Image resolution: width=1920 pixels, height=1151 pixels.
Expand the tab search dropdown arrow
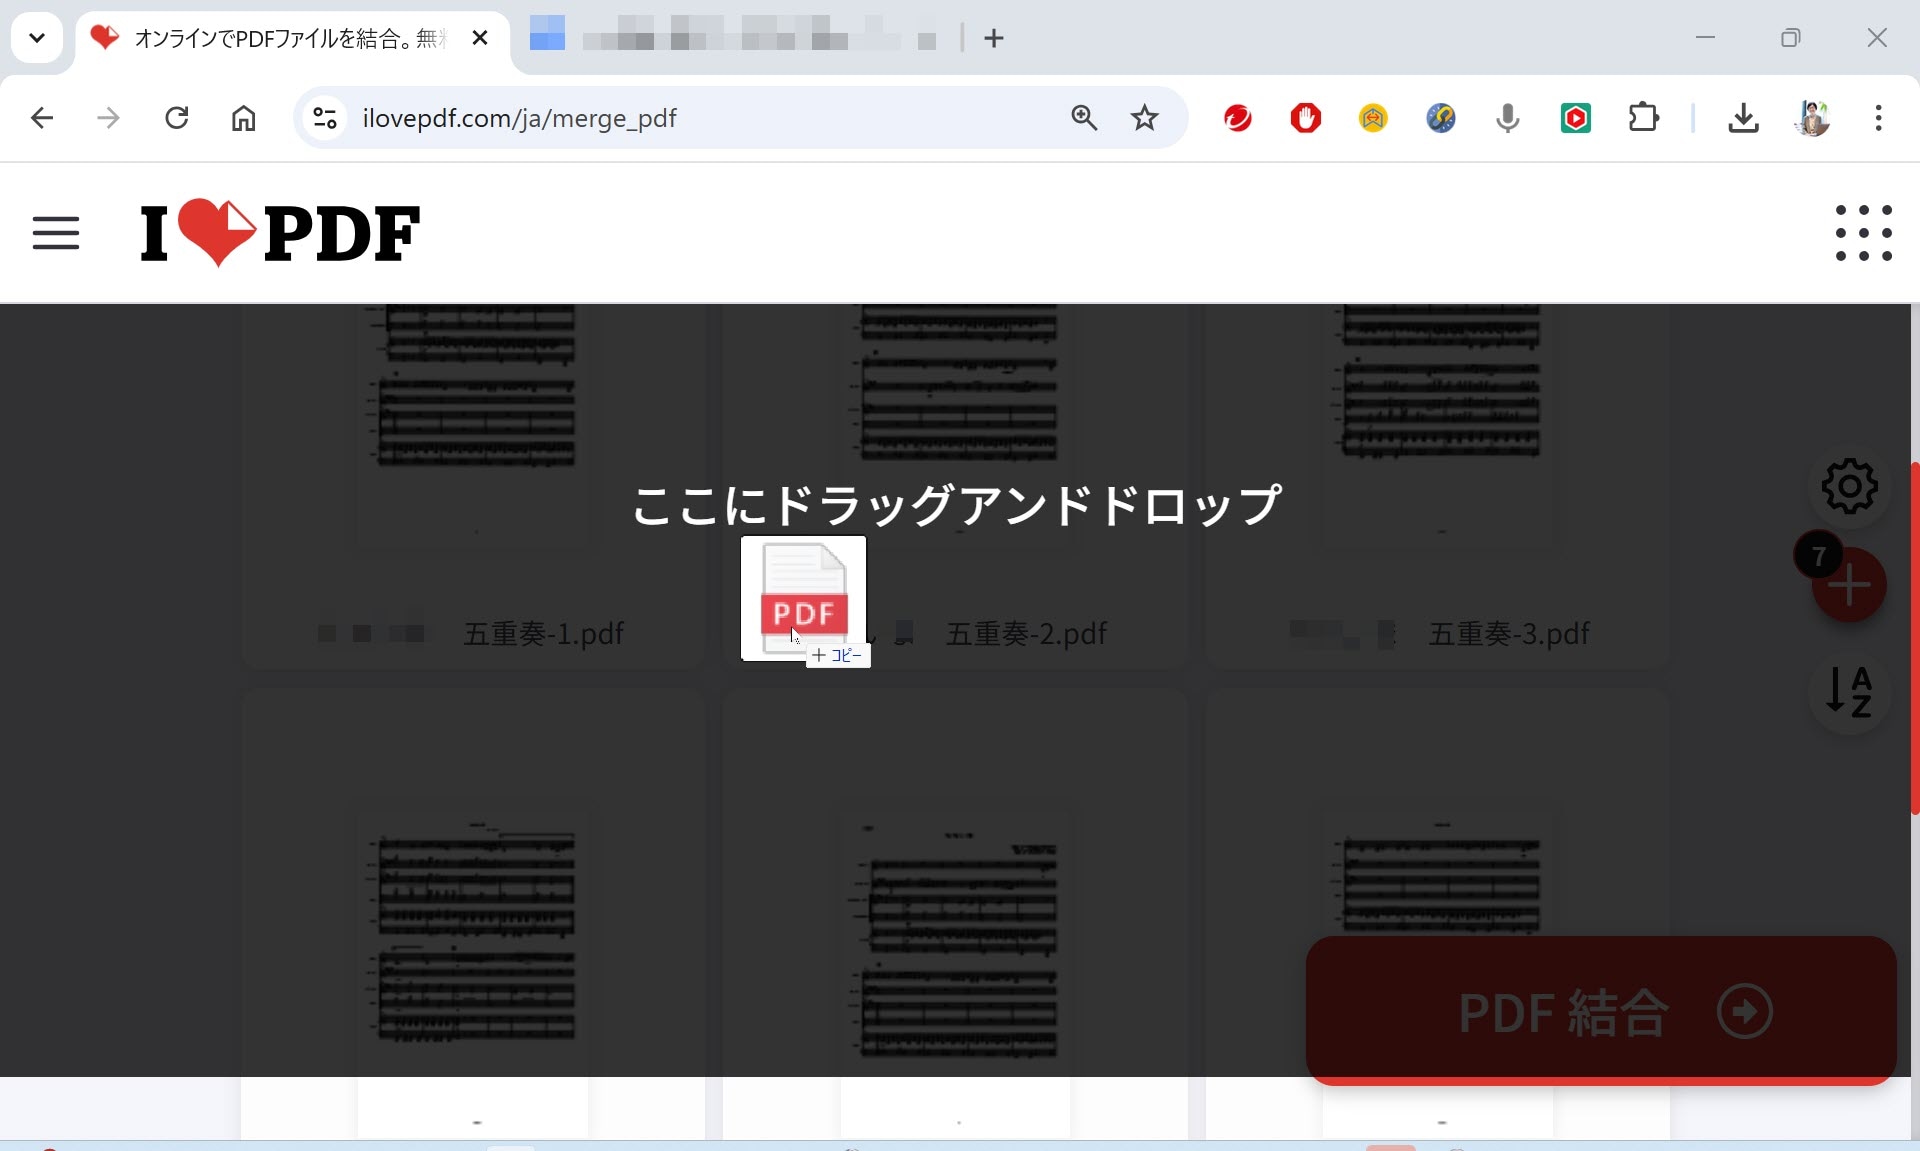[37, 38]
